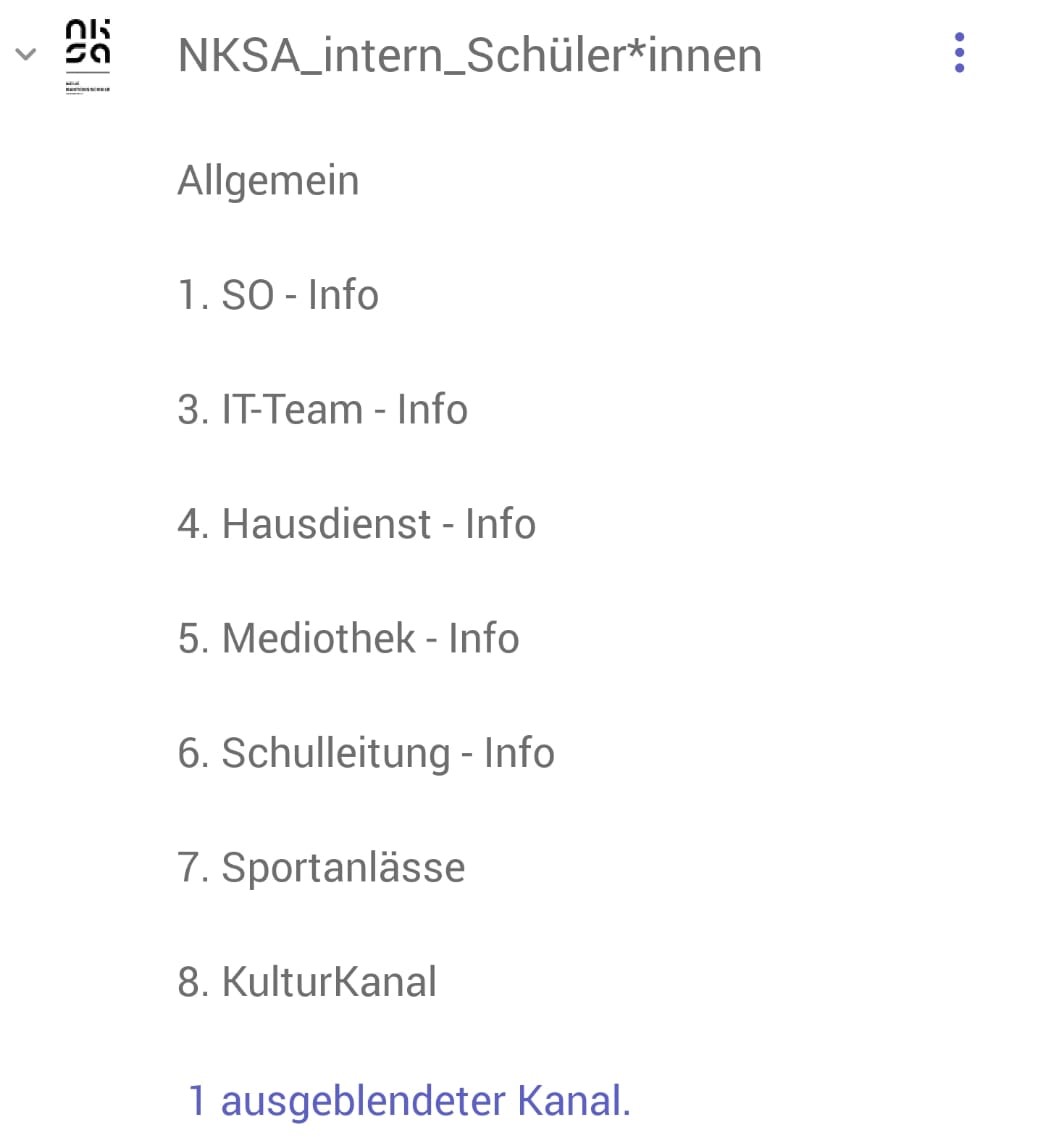This screenshot has height=1143, width=1042.
Task: Open the 7. Sportanlässe channel
Action: [x=321, y=867]
